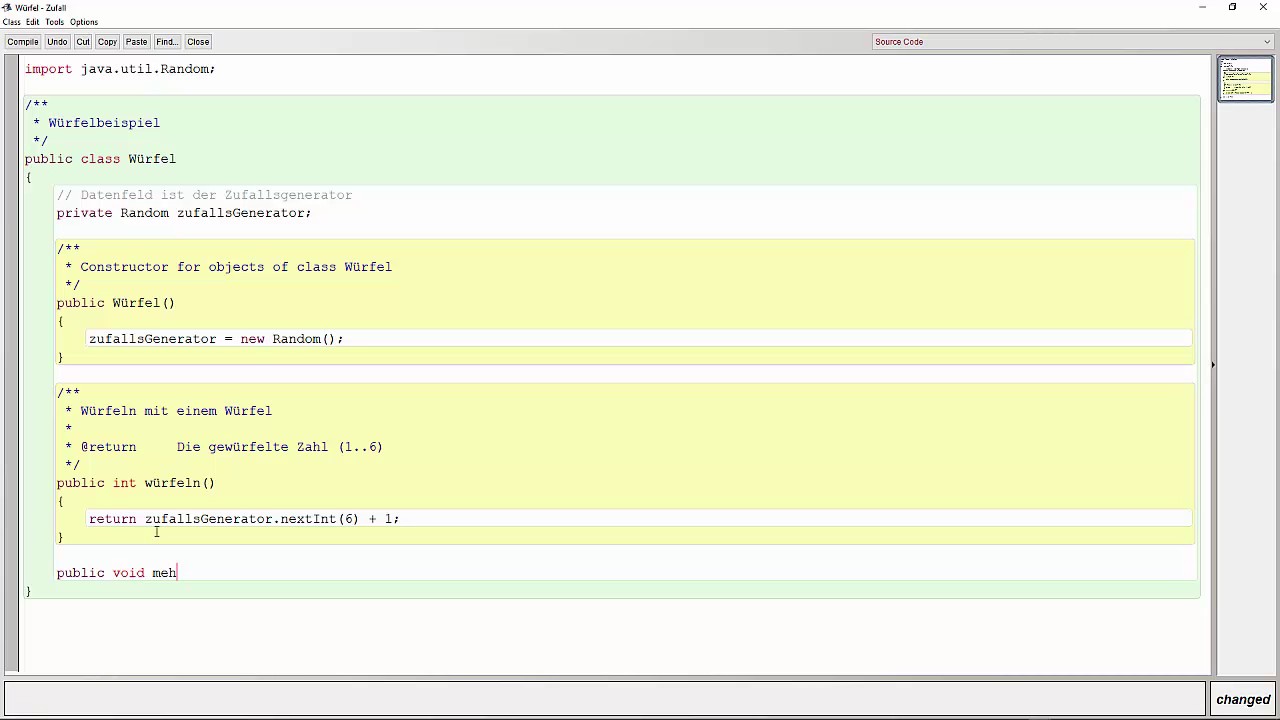Click the 'public int würfeln()' line
Image resolution: width=1280 pixels, height=720 pixels.
pos(136,483)
